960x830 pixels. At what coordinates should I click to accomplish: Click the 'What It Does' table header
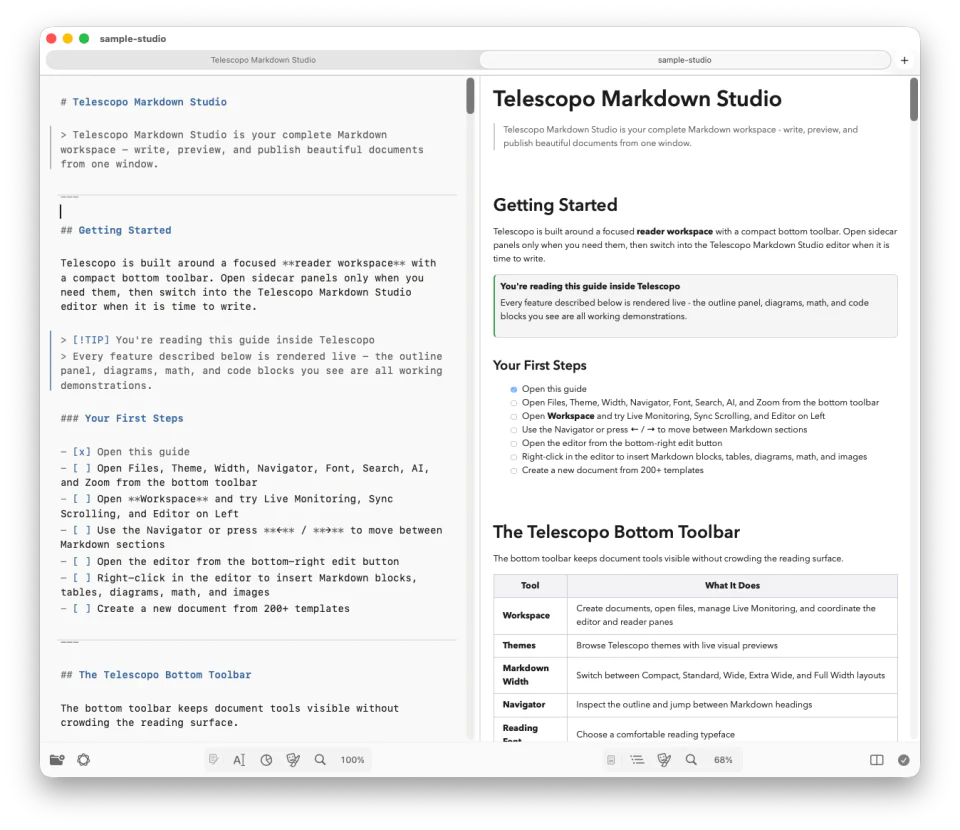(x=732, y=586)
